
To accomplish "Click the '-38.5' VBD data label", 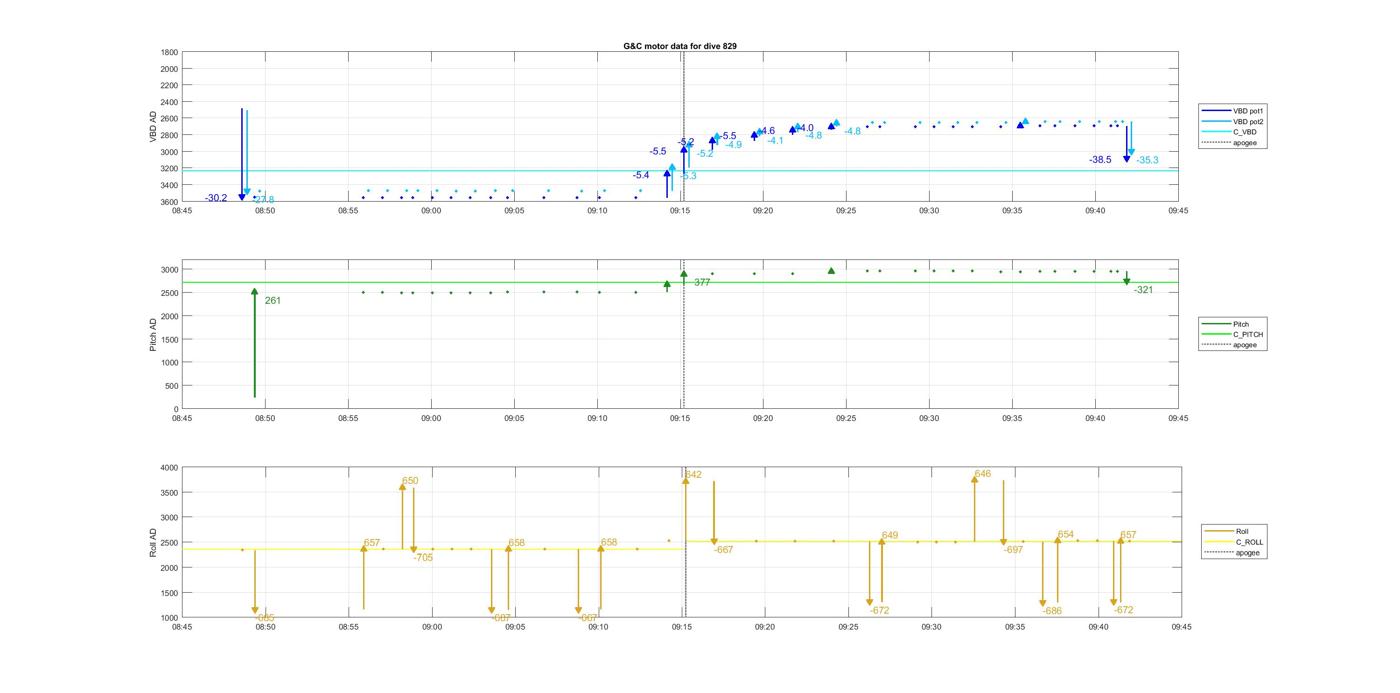I will click(1100, 160).
